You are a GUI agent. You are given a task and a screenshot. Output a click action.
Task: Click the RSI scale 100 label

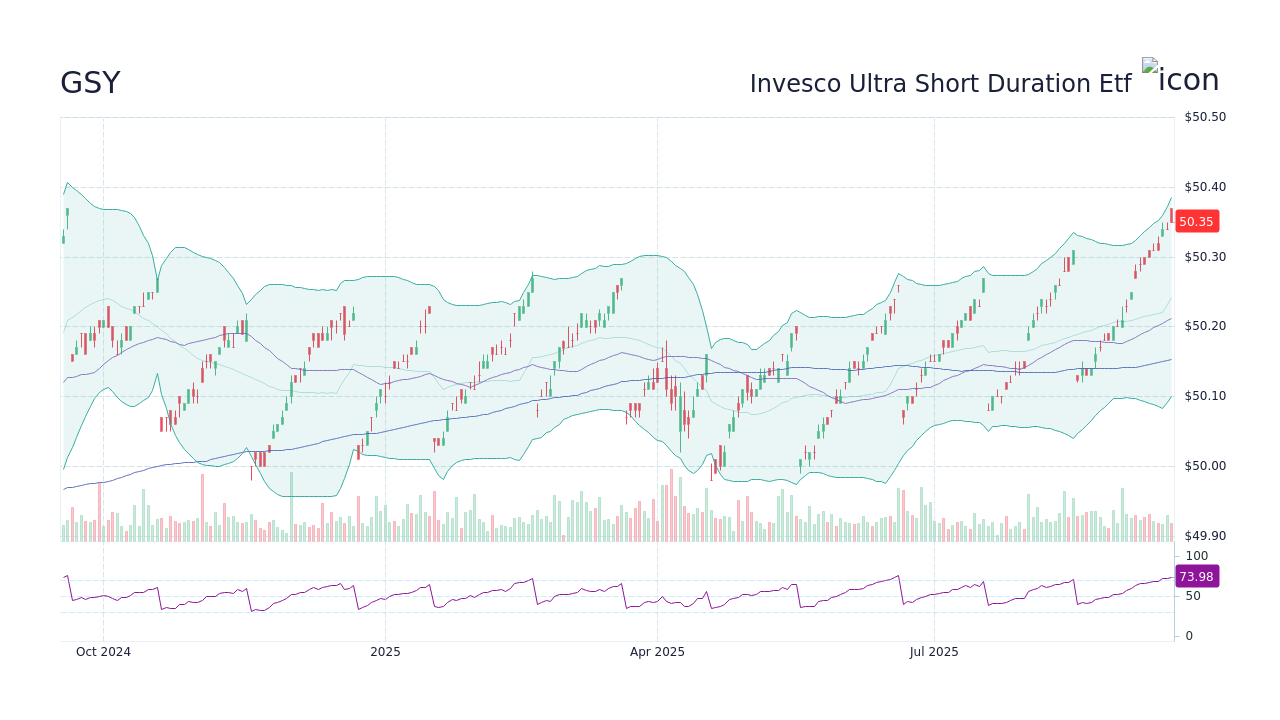tap(1197, 556)
